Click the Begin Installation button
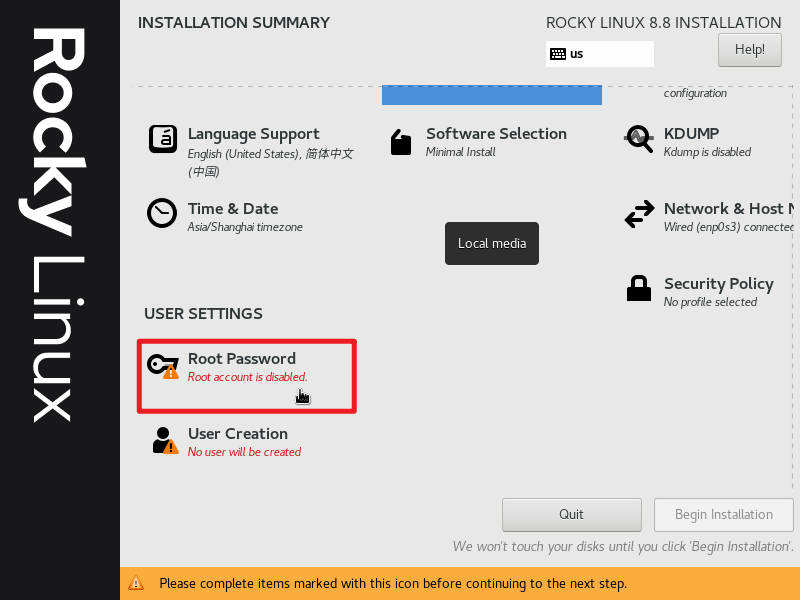Viewport: 800px width, 600px height. point(723,514)
